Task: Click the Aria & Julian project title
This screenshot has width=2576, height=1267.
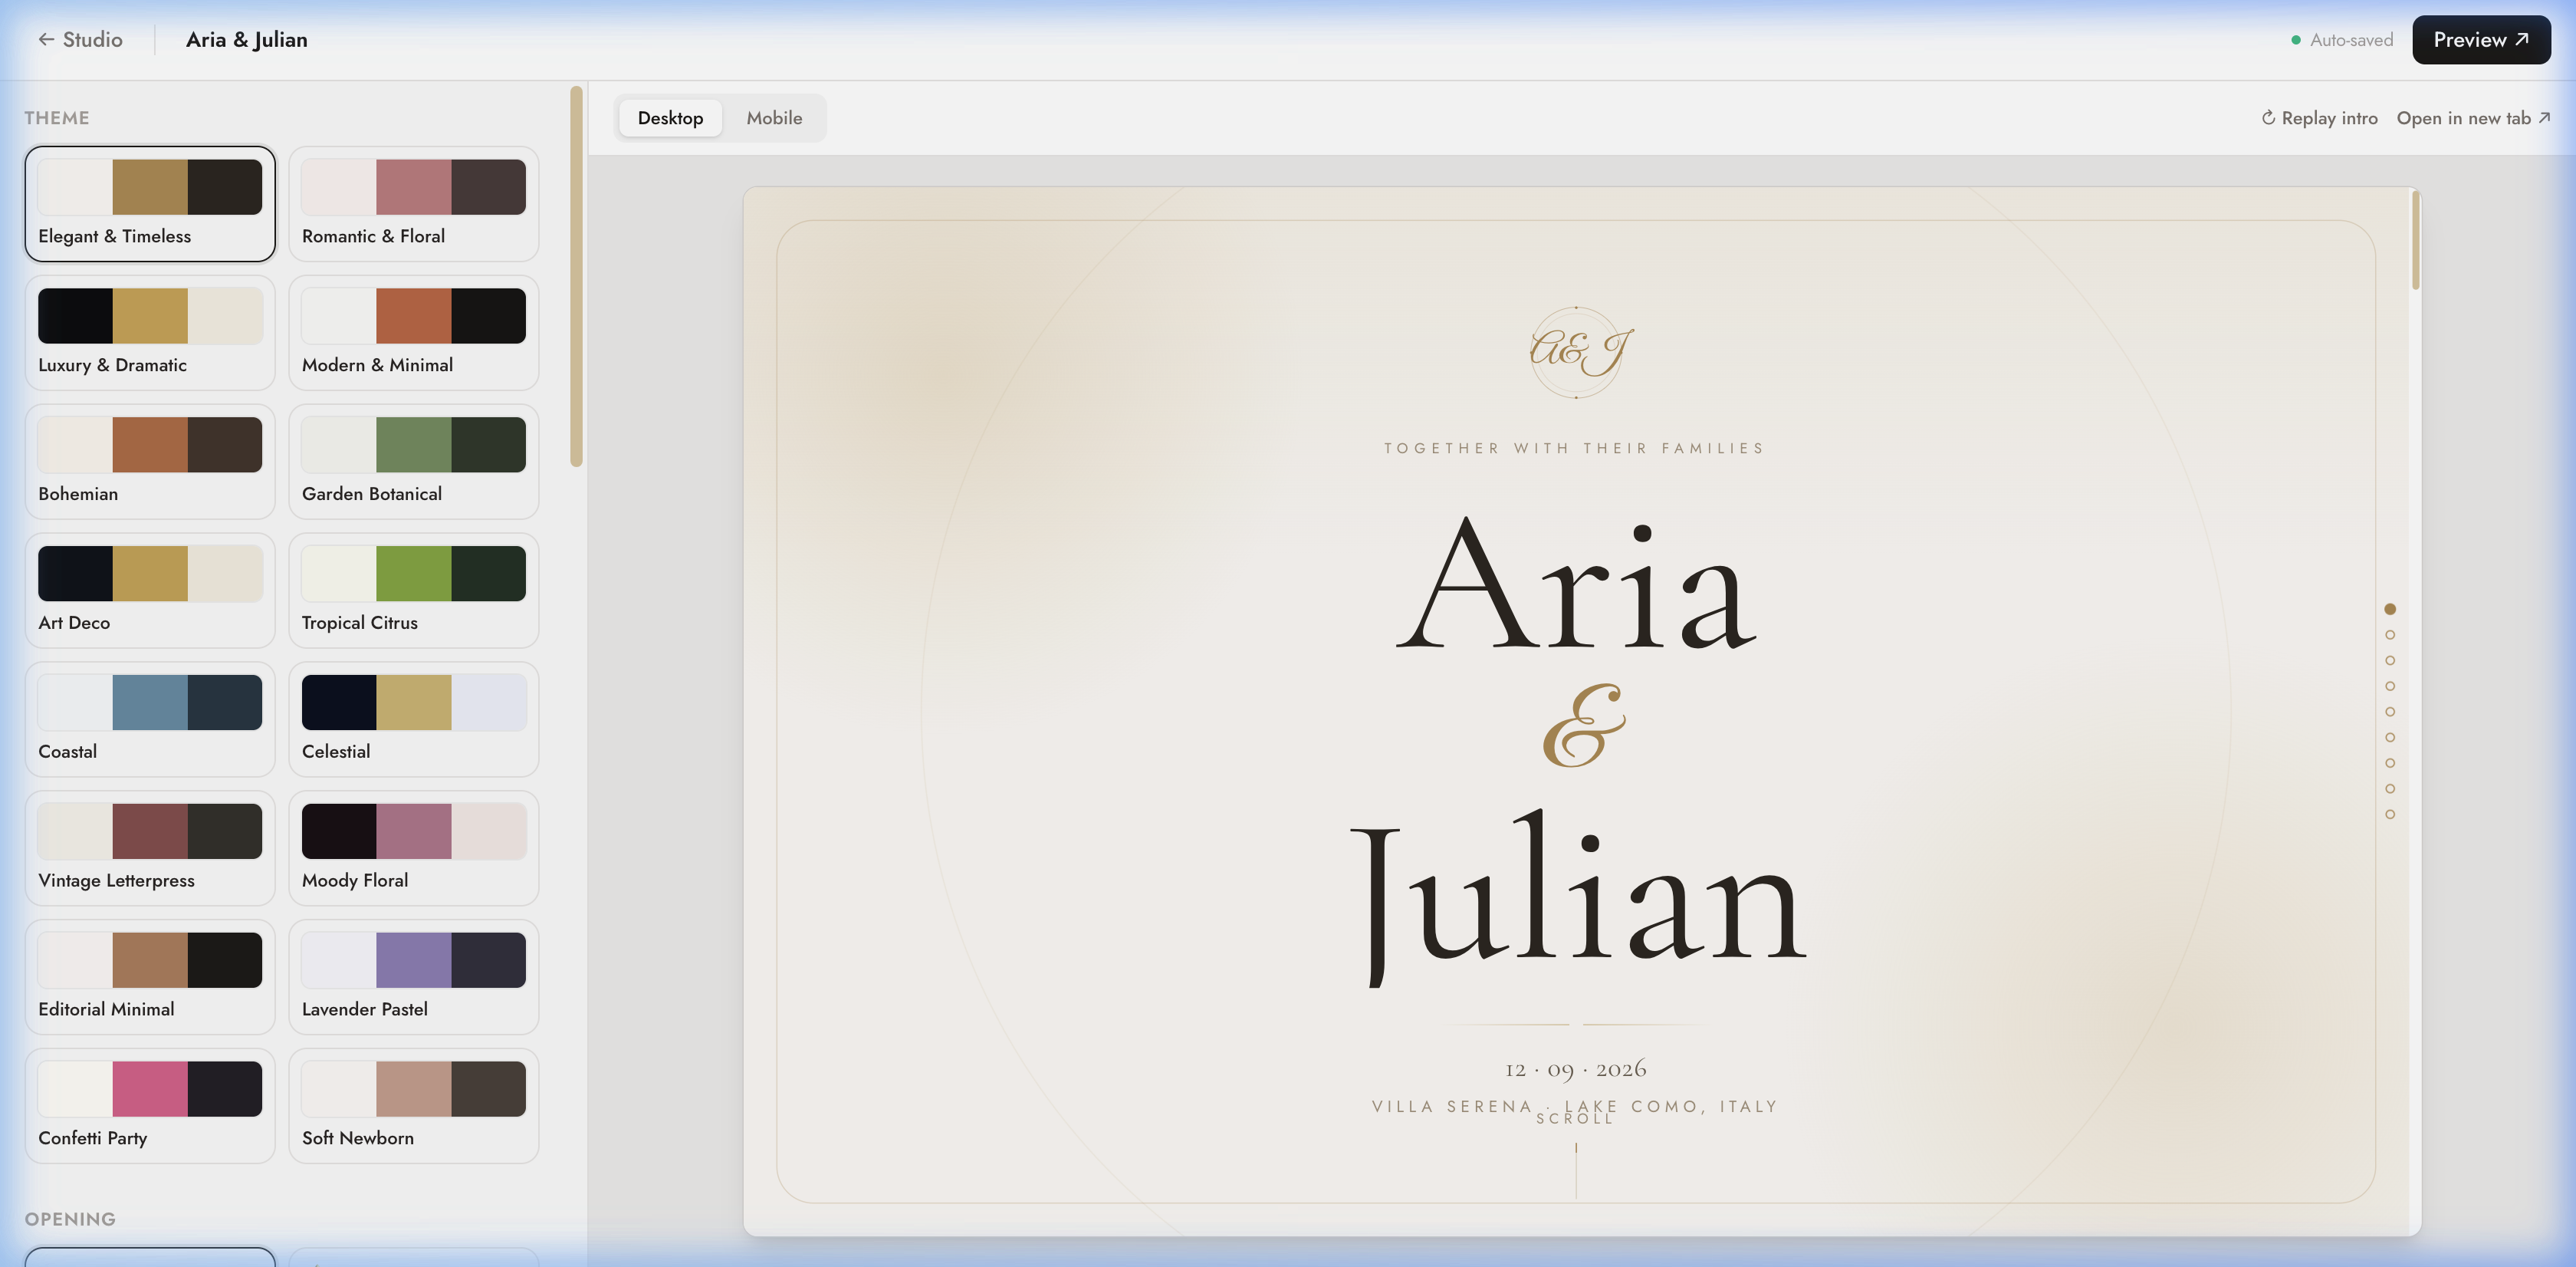Action: pos(247,40)
